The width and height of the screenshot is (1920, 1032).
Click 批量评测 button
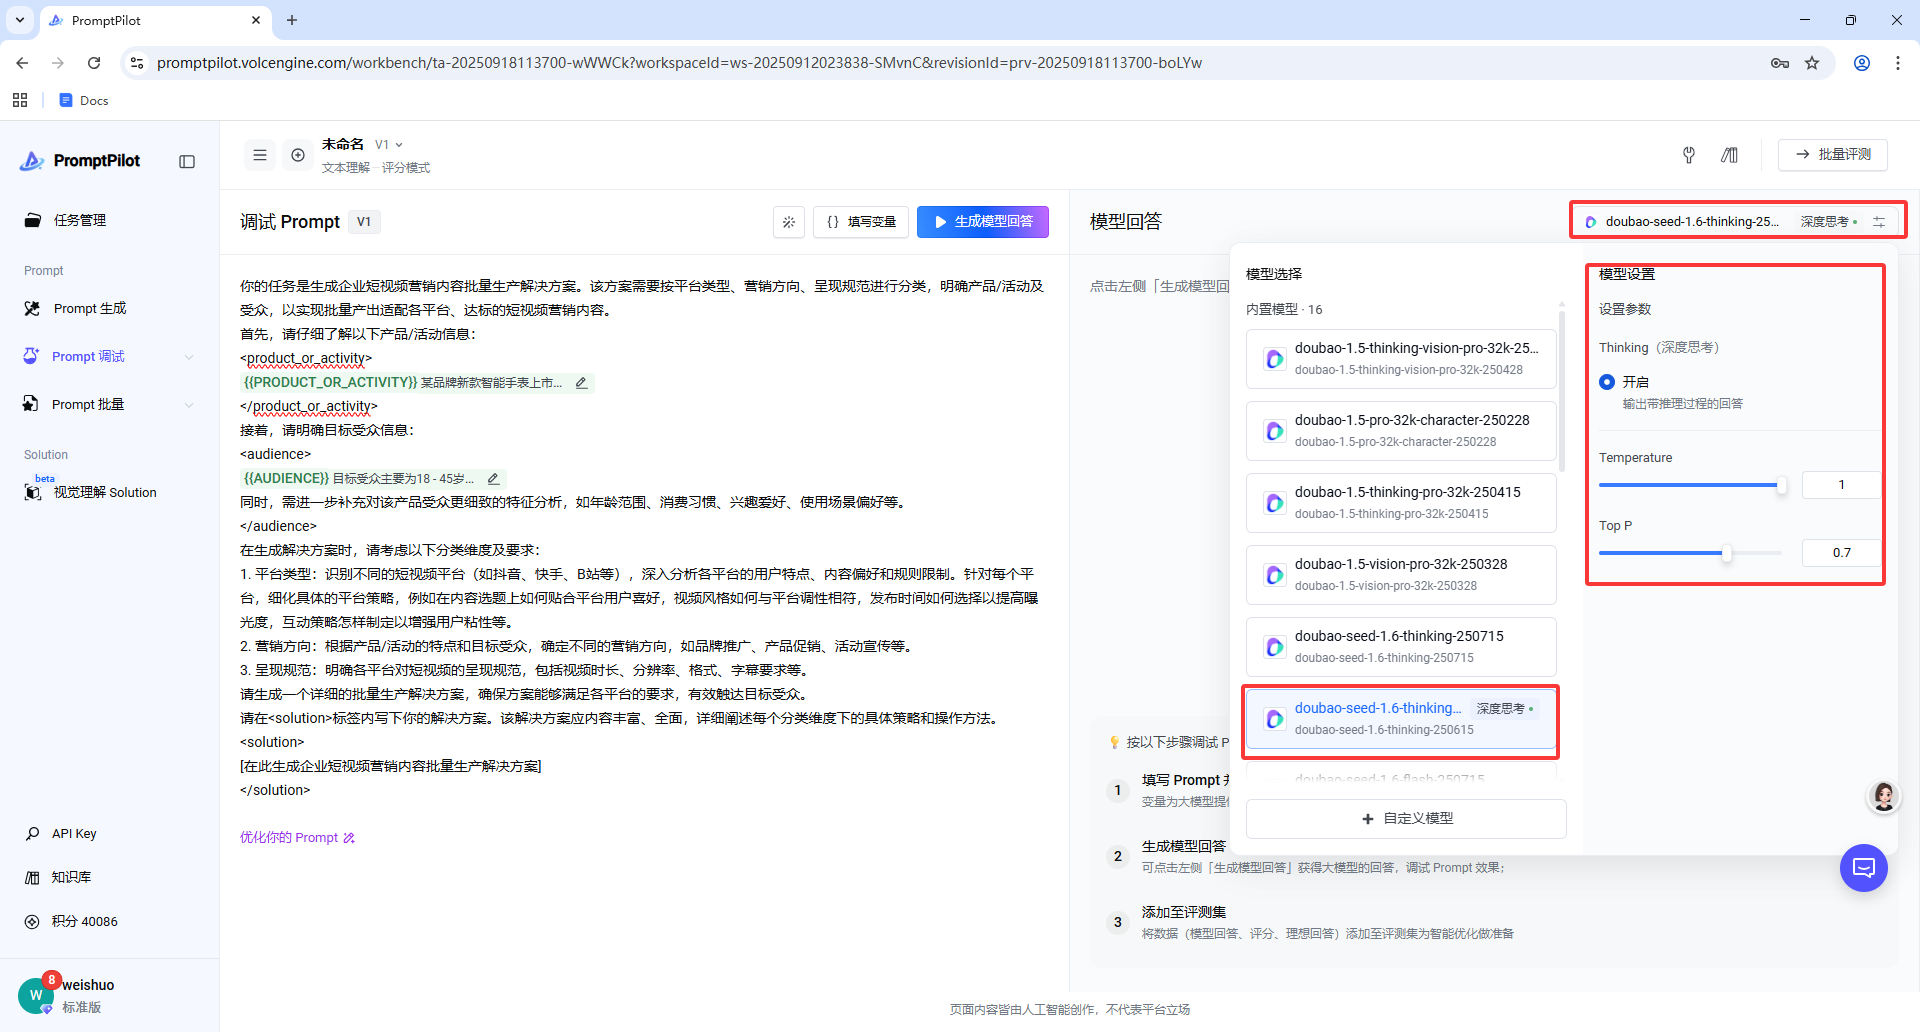tap(1833, 155)
